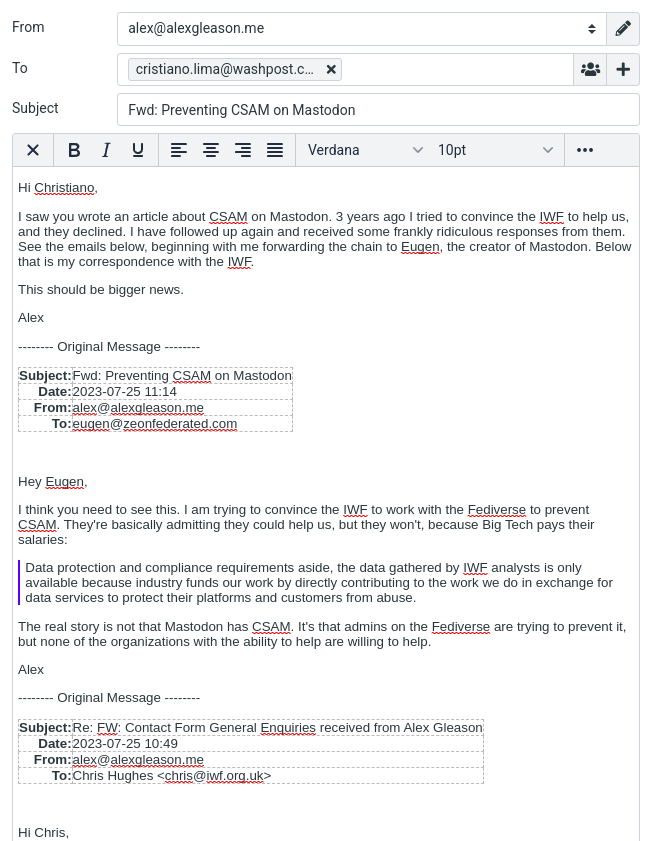Click the "Hi Chris," line at bottom
Image resolution: width=650 pixels, height=841 pixels.
[43, 832]
